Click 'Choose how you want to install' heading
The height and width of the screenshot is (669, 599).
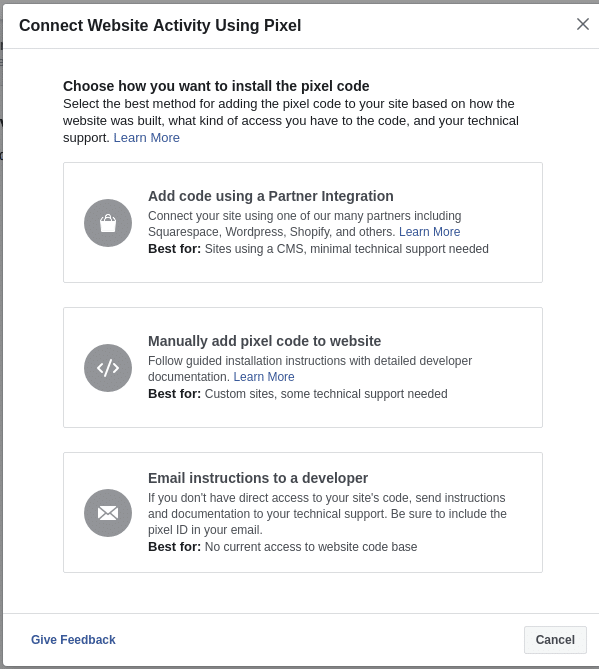point(216,86)
